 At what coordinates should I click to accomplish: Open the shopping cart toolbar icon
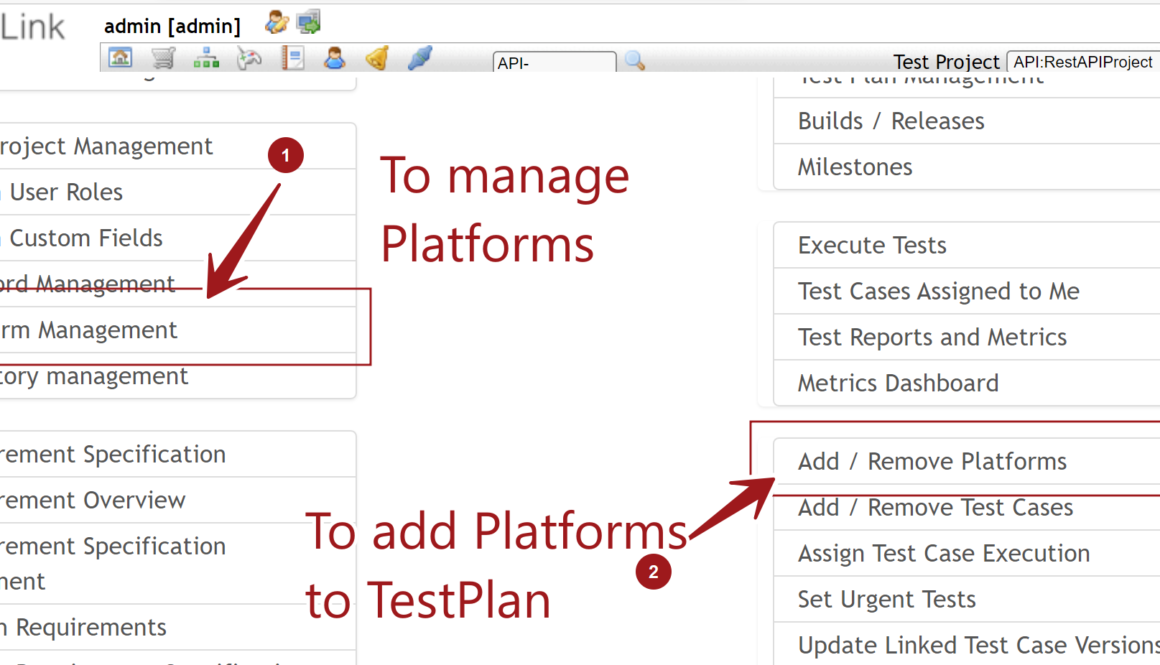[163, 58]
